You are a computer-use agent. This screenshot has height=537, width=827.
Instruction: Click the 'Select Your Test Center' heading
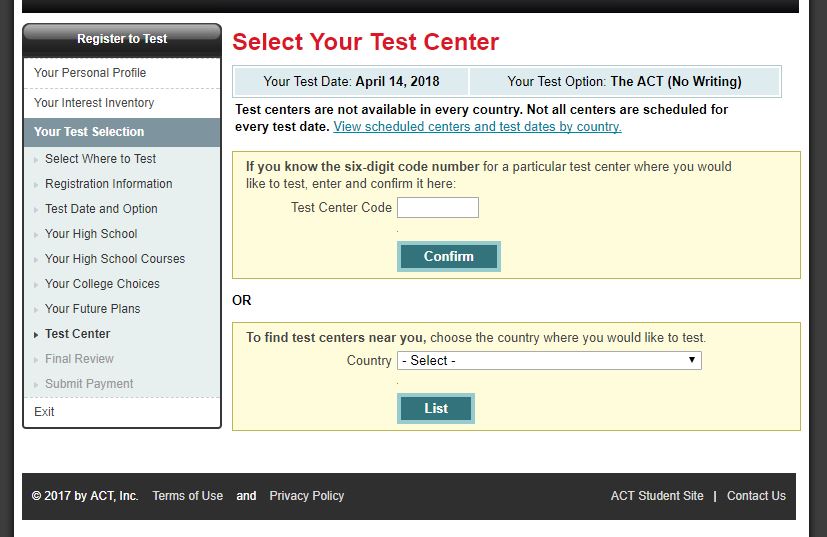(365, 42)
